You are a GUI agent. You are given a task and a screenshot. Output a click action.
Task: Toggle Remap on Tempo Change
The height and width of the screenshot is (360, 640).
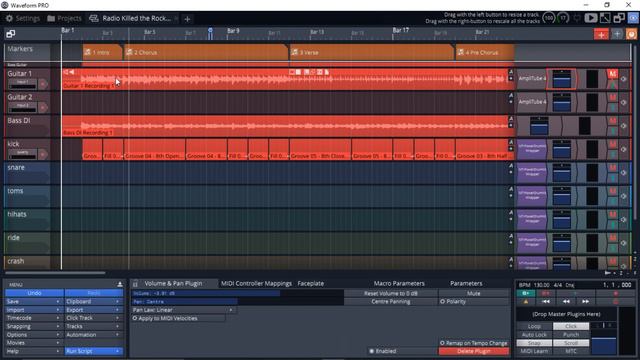(474, 343)
